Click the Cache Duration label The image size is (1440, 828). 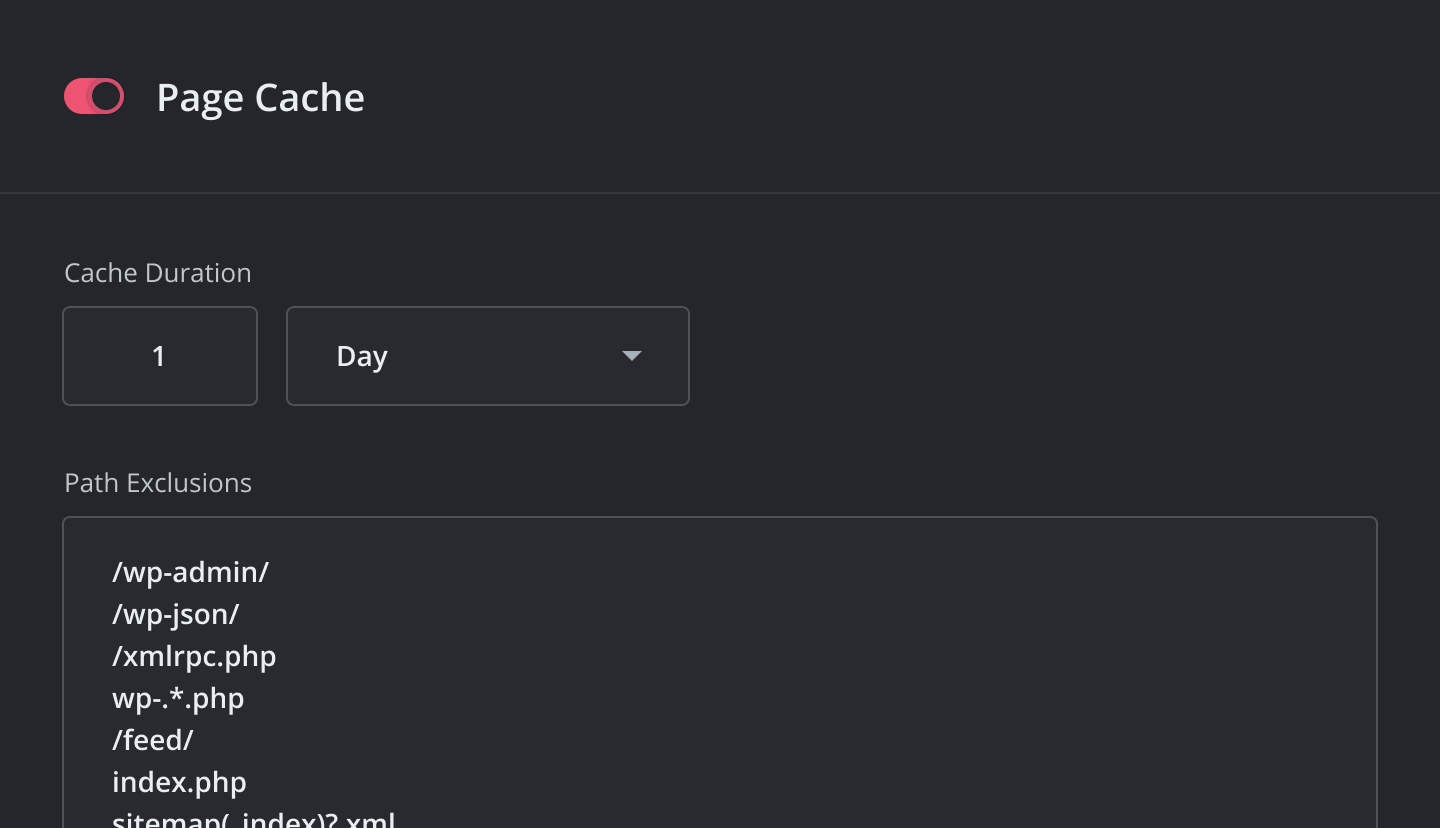[x=157, y=272]
